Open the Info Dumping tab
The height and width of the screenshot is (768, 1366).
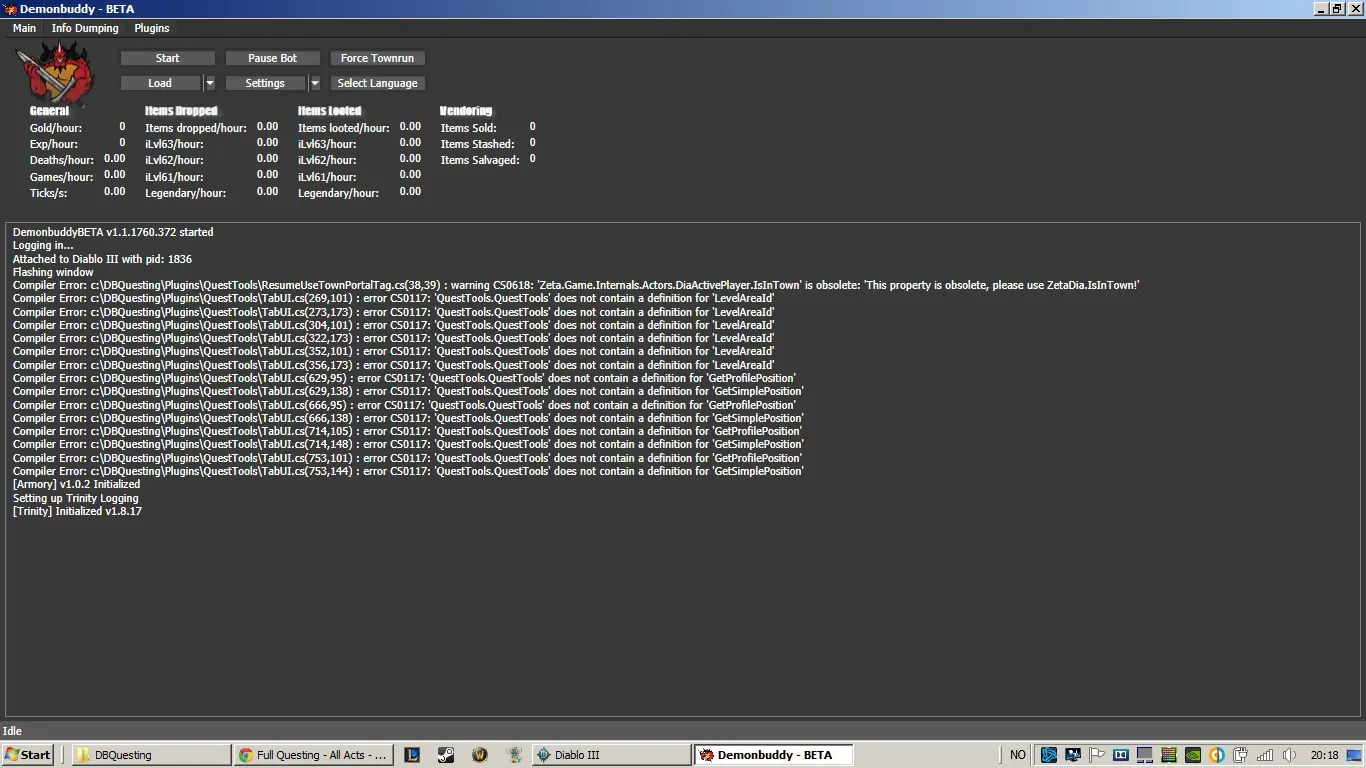coord(85,28)
